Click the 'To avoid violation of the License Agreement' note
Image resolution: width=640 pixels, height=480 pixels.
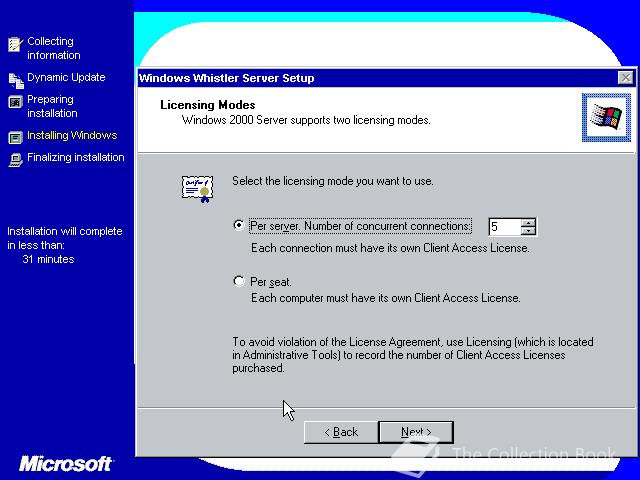[x=413, y=355]
